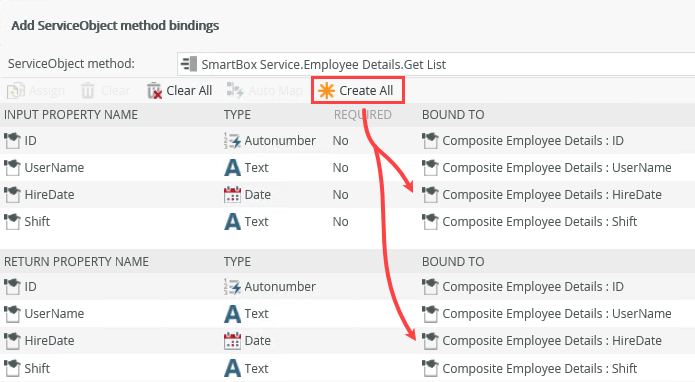695x382 pixels.
Task: Click the Autonumber icon in return ID row
Action: click(232, 287)
